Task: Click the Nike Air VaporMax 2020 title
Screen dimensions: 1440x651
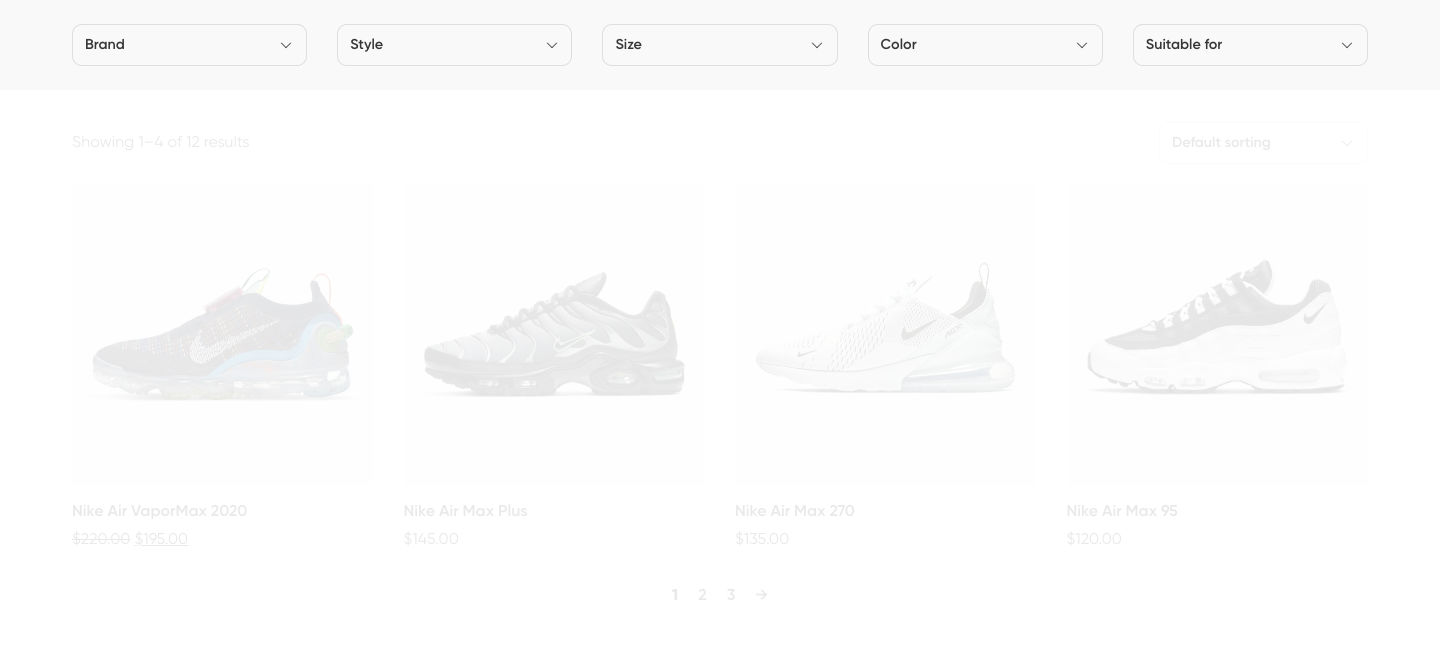Action: [x=159, y=511]
